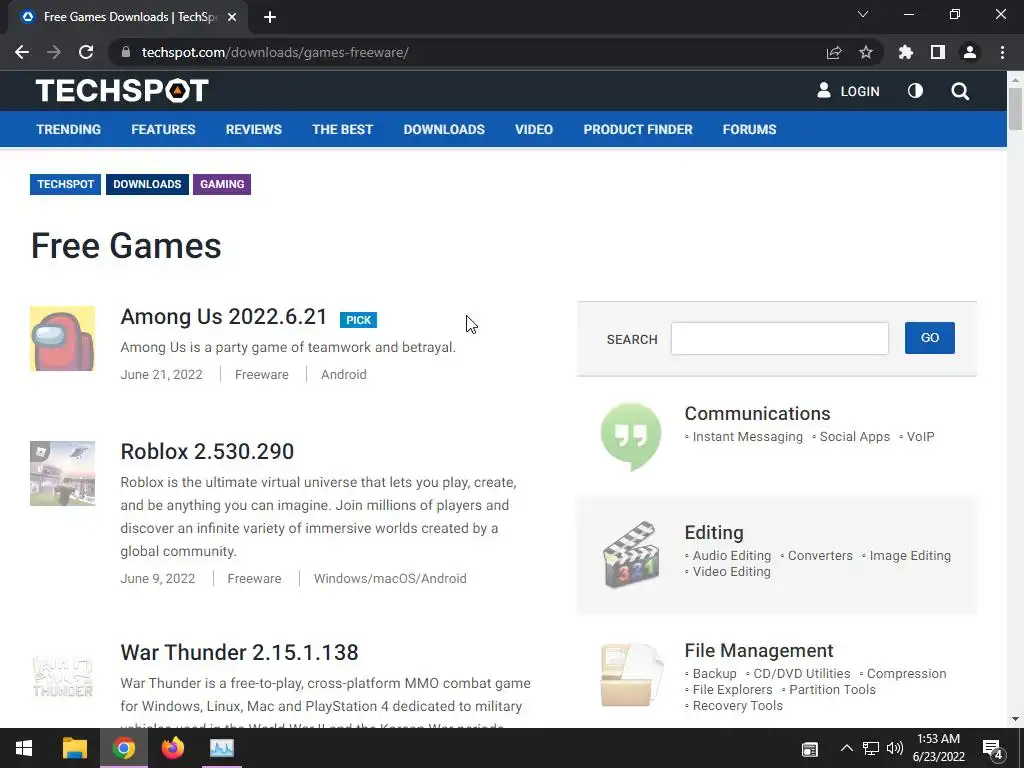The width and height of the screenshot is (1024, 768).
Task: Click the TECHSPOT breadcrumb tag
Action: pyautogui.click(x=65, y=184)
